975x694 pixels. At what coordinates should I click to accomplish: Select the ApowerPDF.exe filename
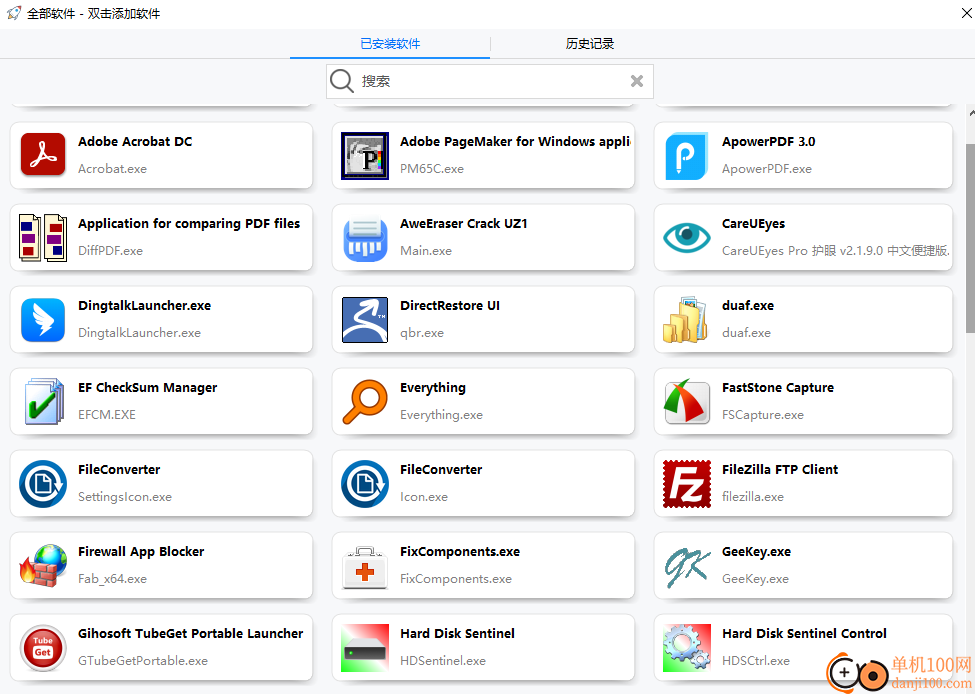coord(767,169)
